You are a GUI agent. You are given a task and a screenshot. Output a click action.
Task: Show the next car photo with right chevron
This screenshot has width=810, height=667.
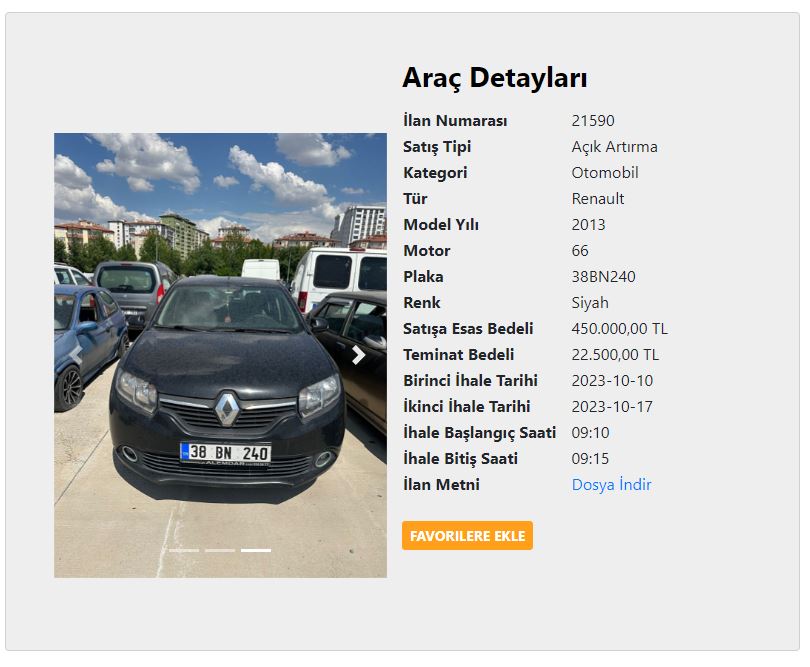(358, 355)
